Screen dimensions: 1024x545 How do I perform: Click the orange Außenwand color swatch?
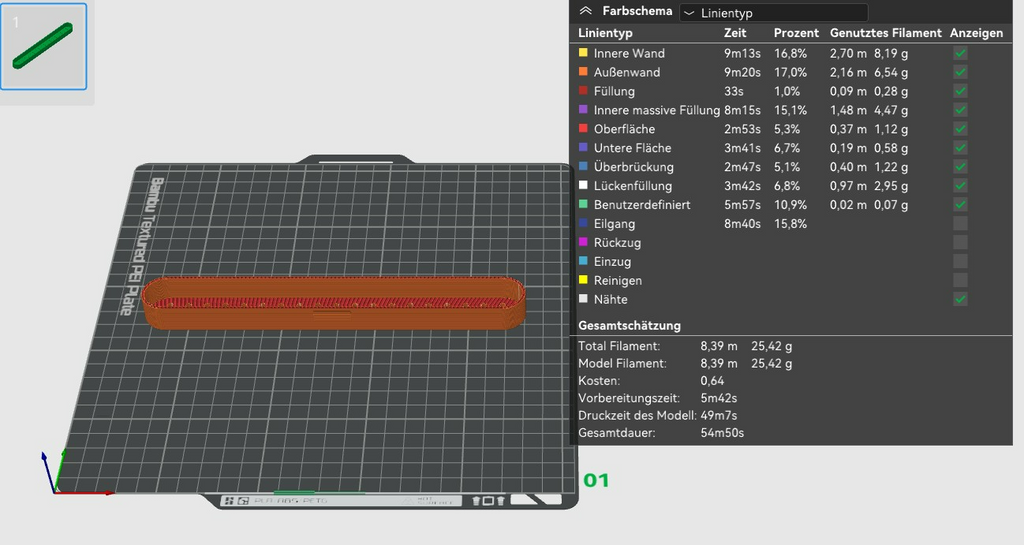click(583, 71)
